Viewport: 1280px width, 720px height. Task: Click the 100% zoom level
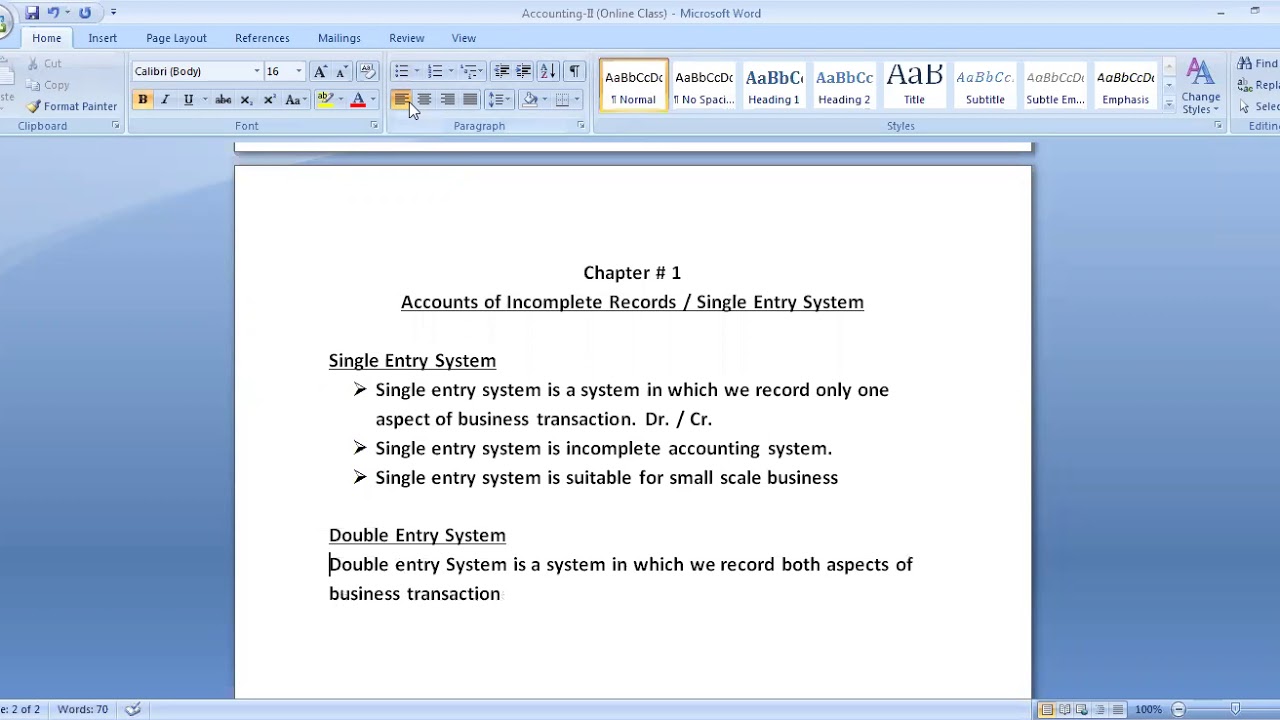(1148, 709)
